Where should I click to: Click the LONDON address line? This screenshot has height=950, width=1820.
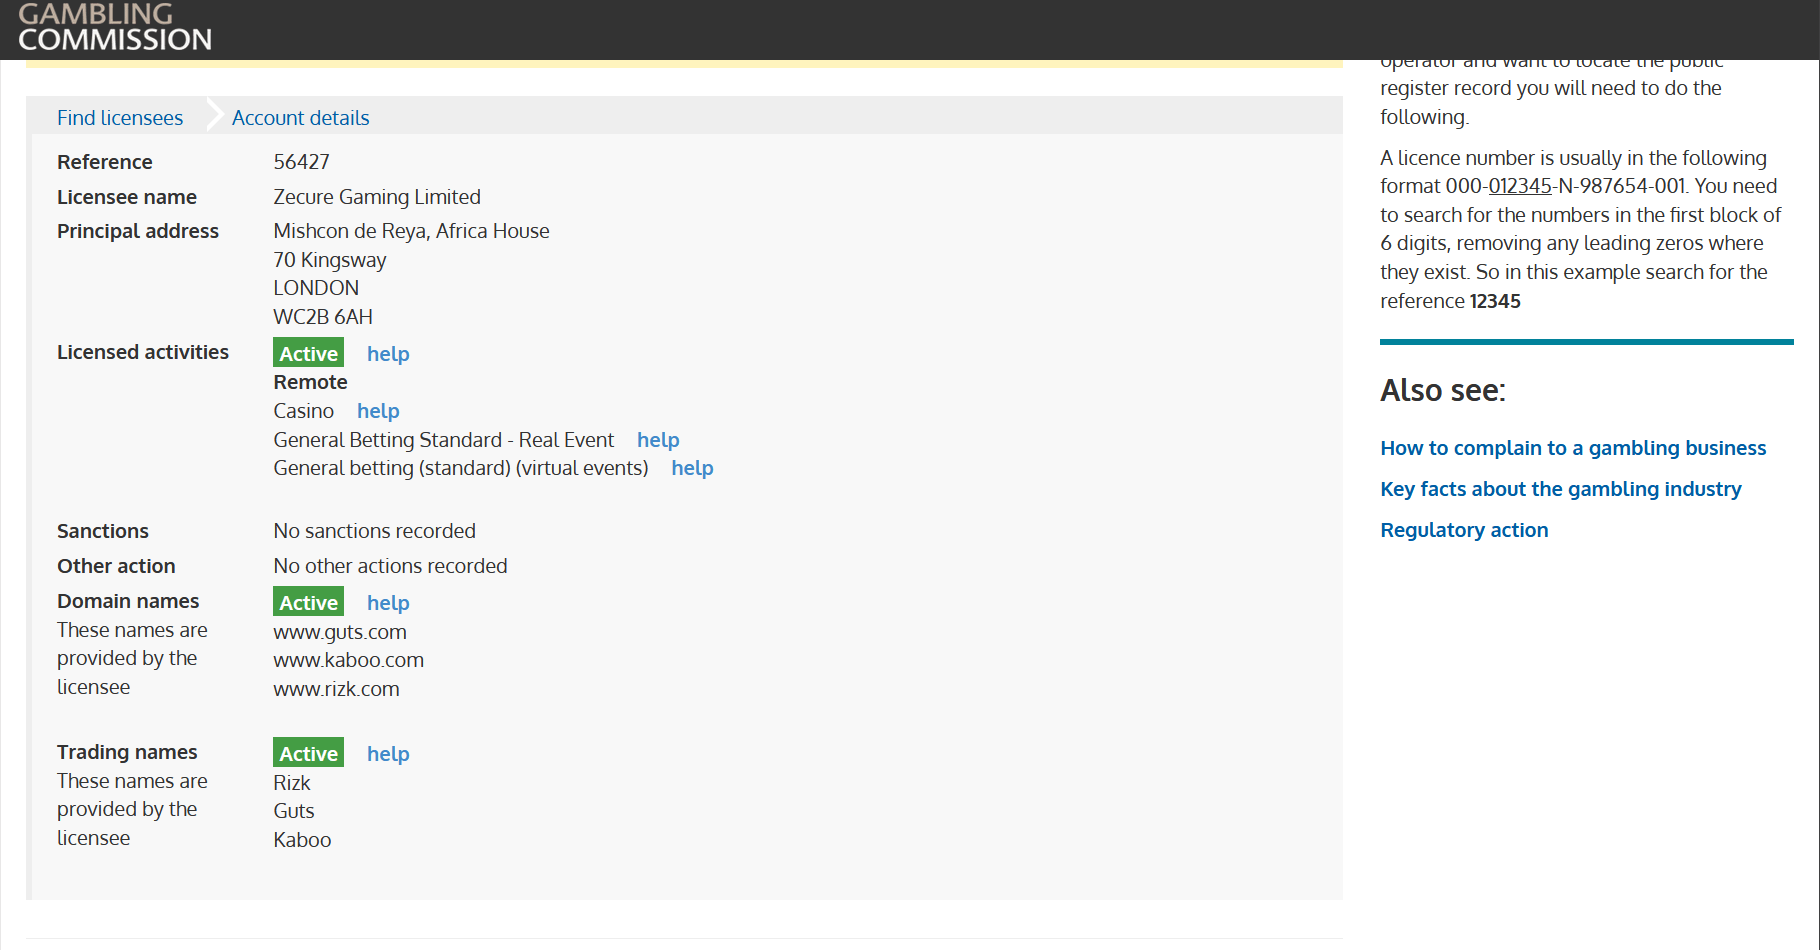316,288
